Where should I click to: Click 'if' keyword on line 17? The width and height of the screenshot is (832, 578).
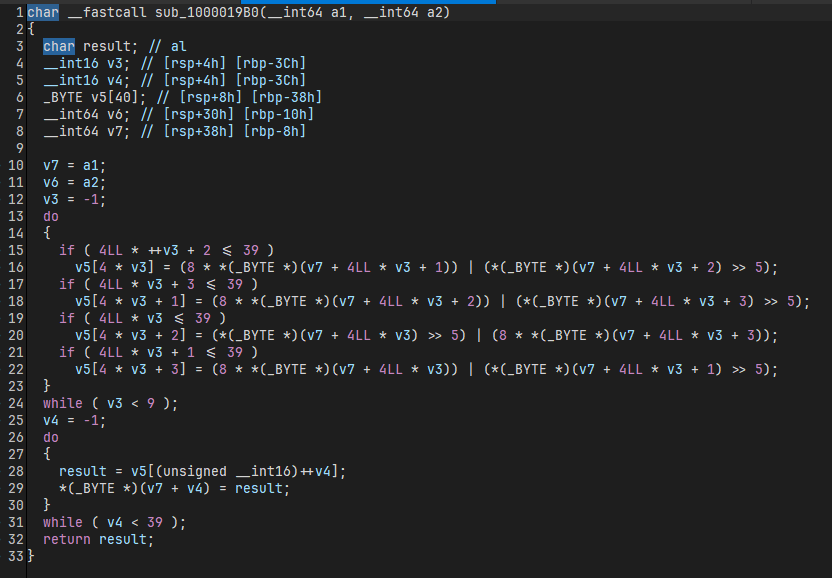[x=67, y=284]
